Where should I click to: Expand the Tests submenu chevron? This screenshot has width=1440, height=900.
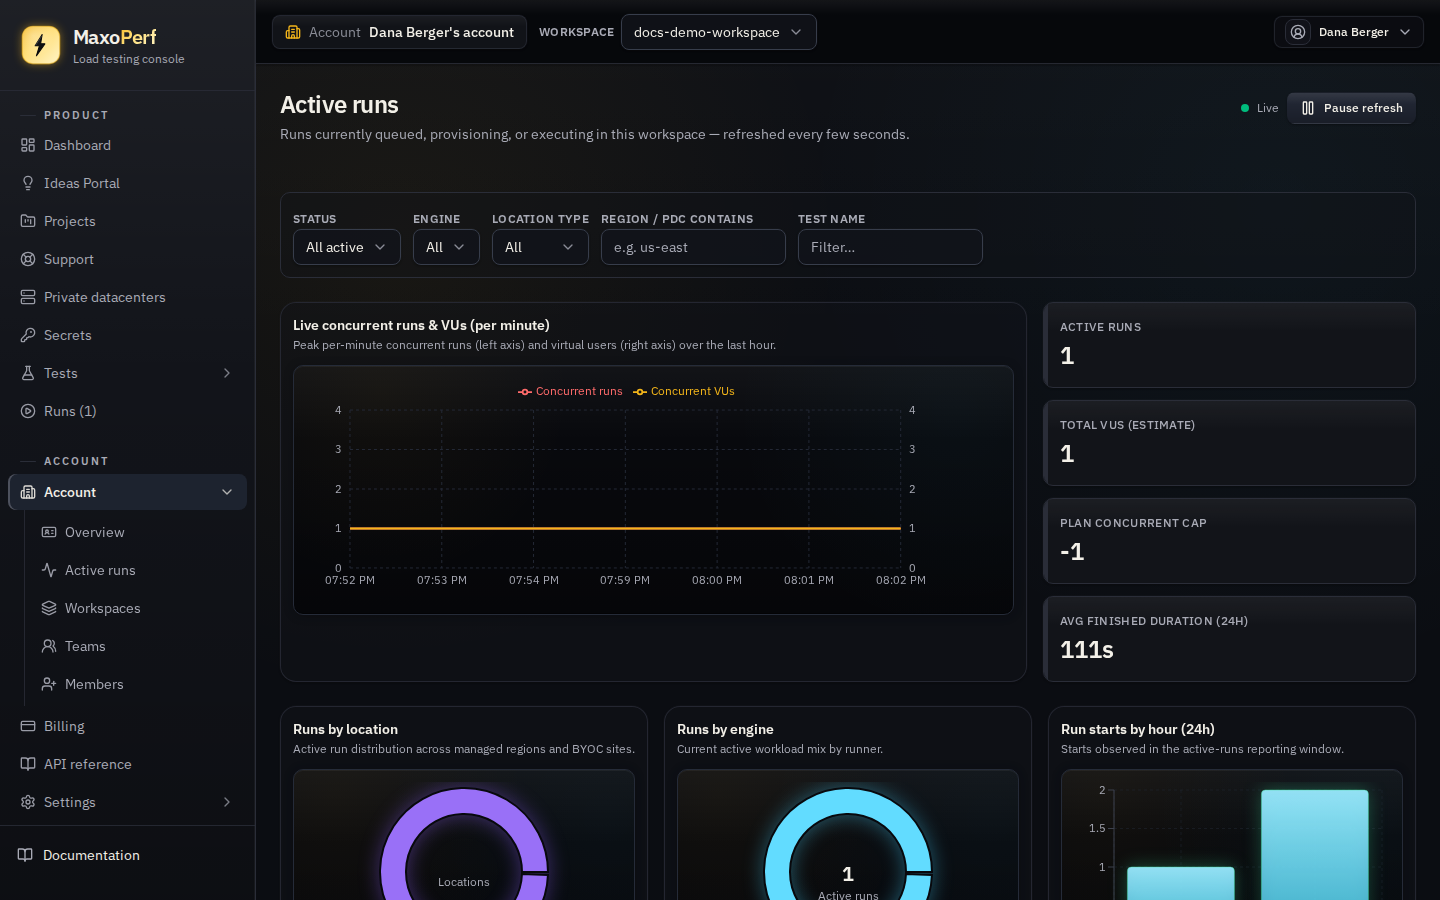tap(227, 373)
